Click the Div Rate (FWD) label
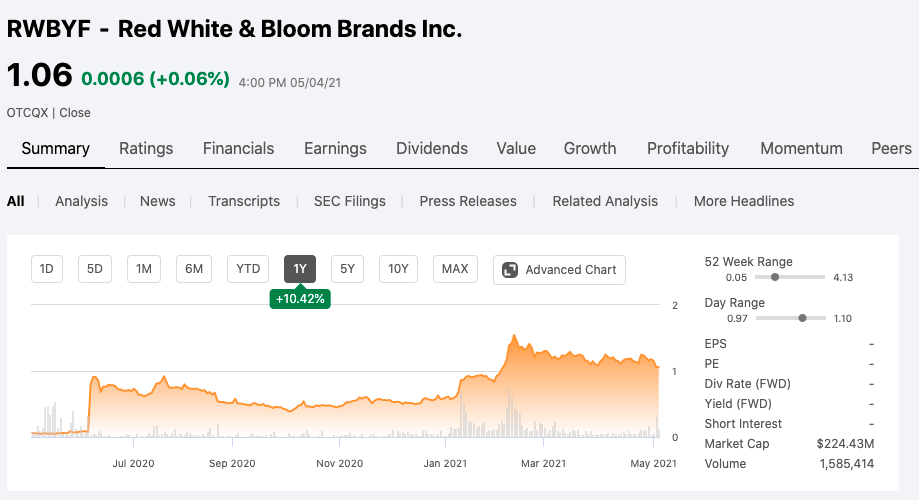Image resolution: width=919 pixels, height=500 pixels. (747, 384)
